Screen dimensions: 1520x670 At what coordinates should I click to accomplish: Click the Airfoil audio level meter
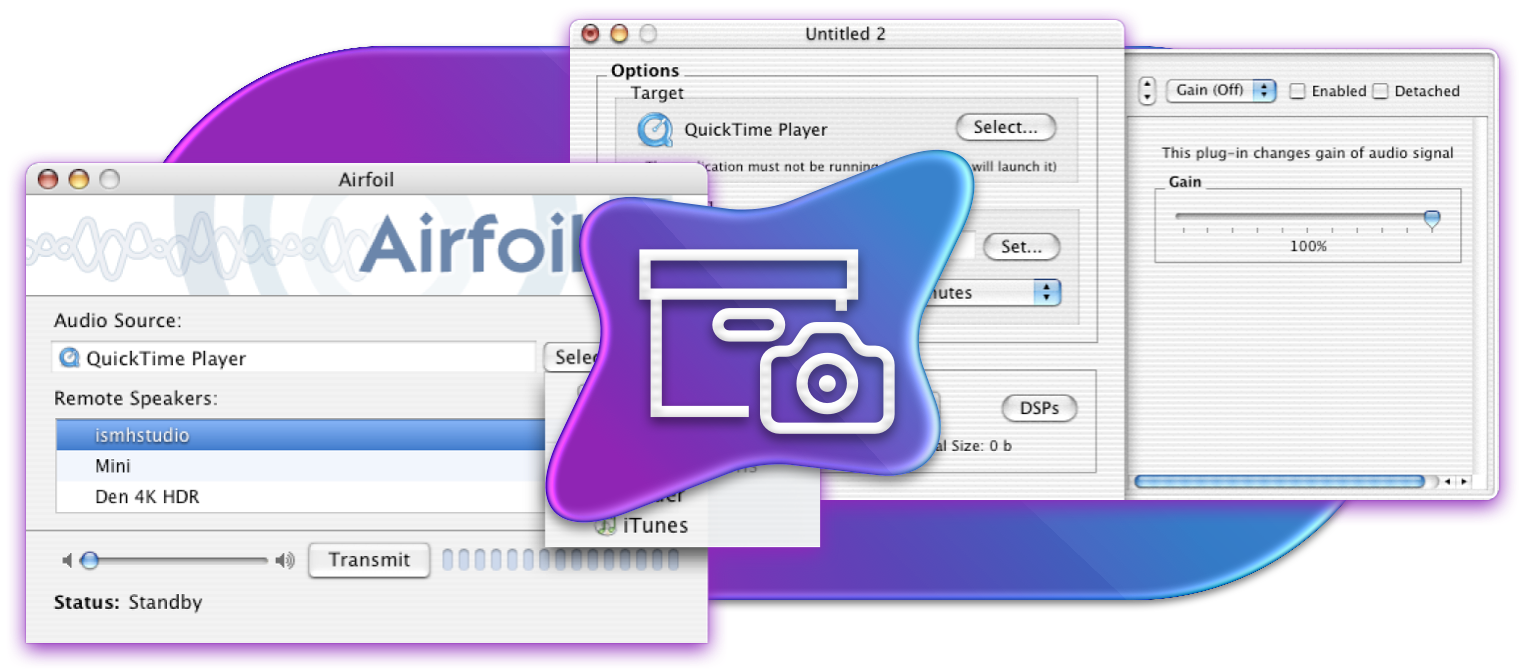[x=560, y=560]
